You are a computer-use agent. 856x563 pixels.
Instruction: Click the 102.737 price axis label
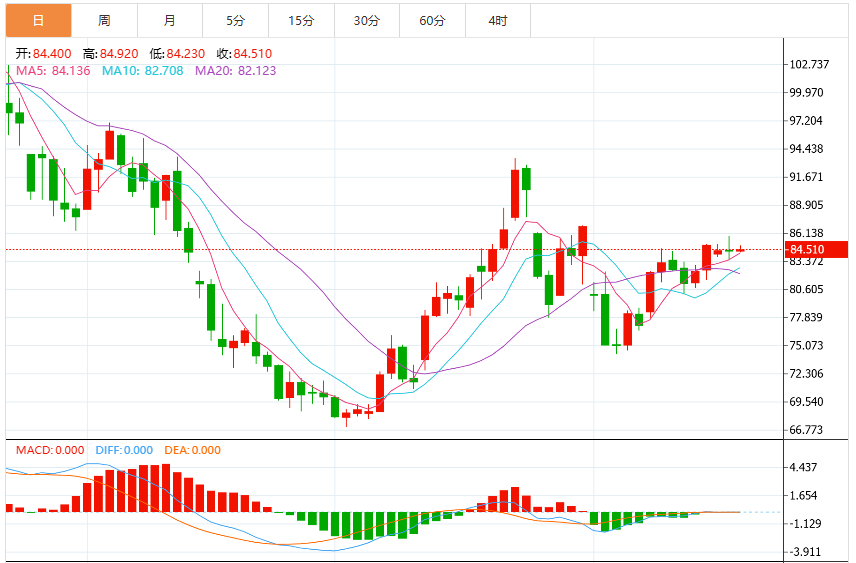click(809, 64)
